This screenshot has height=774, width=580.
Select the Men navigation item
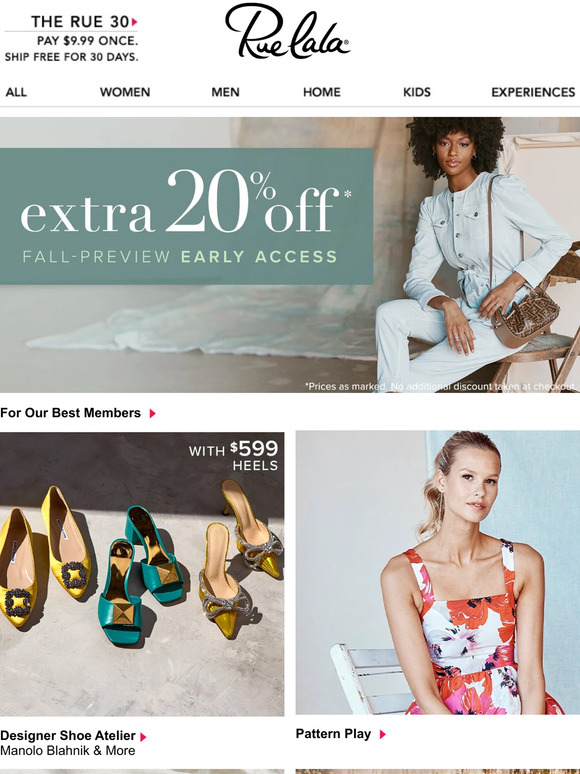pos(225,92)
